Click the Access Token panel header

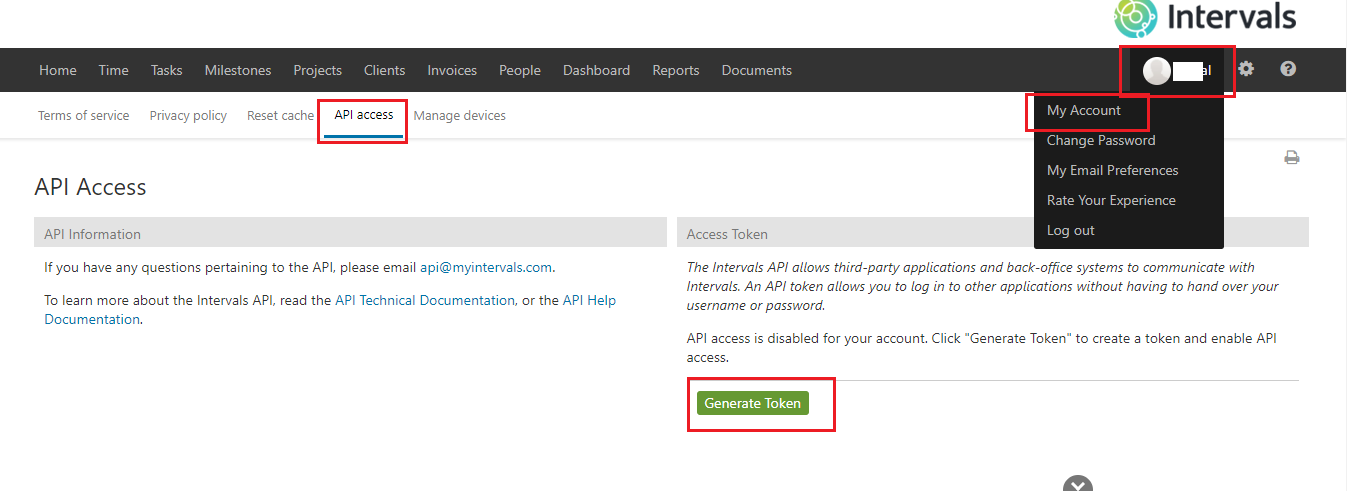tap(993, 233)
